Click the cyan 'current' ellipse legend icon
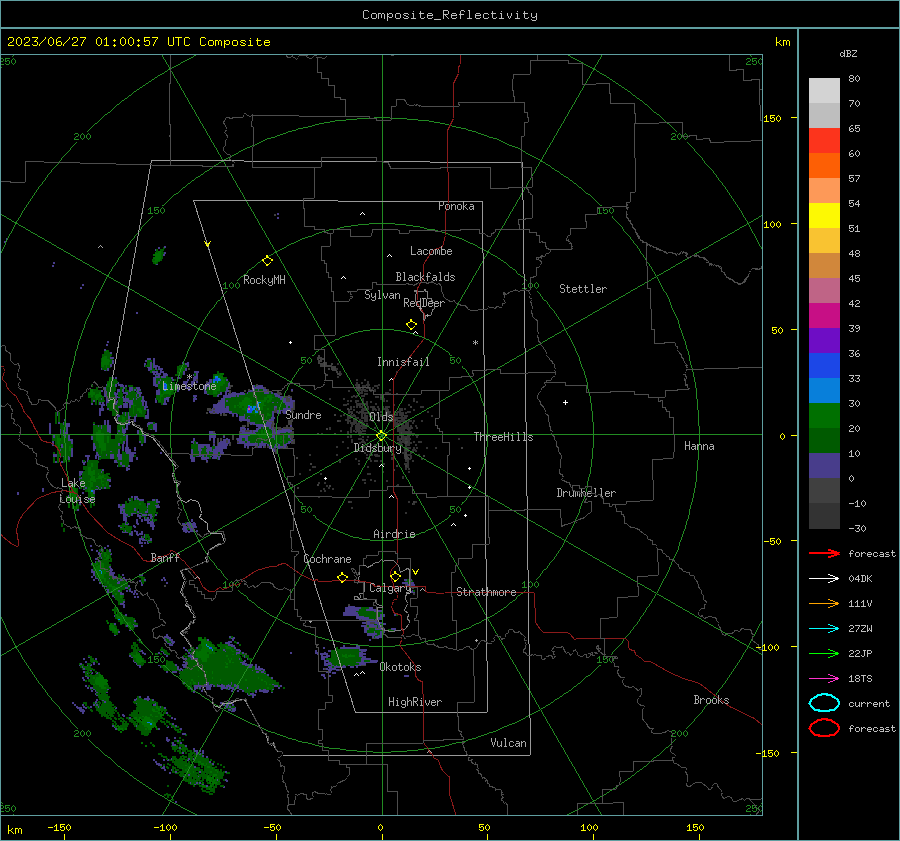900x841 pixels. pyautogui.click(x=824, y=703)
